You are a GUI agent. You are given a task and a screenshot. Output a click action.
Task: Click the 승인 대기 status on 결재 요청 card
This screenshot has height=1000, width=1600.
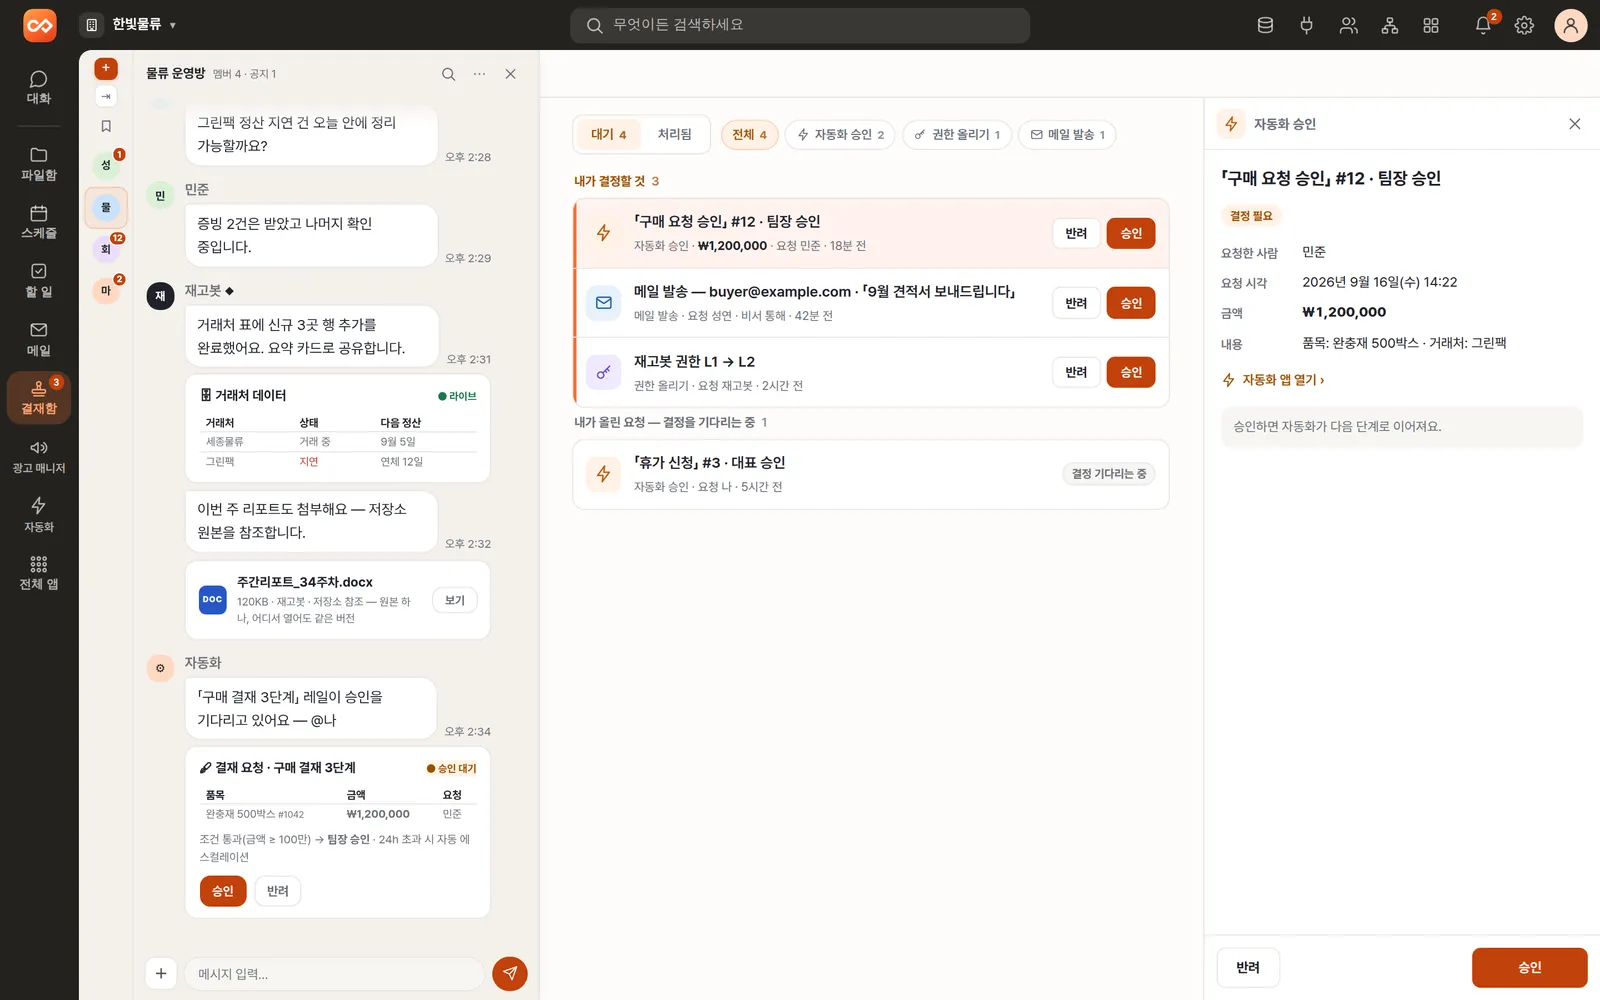[x=452, y=768]
